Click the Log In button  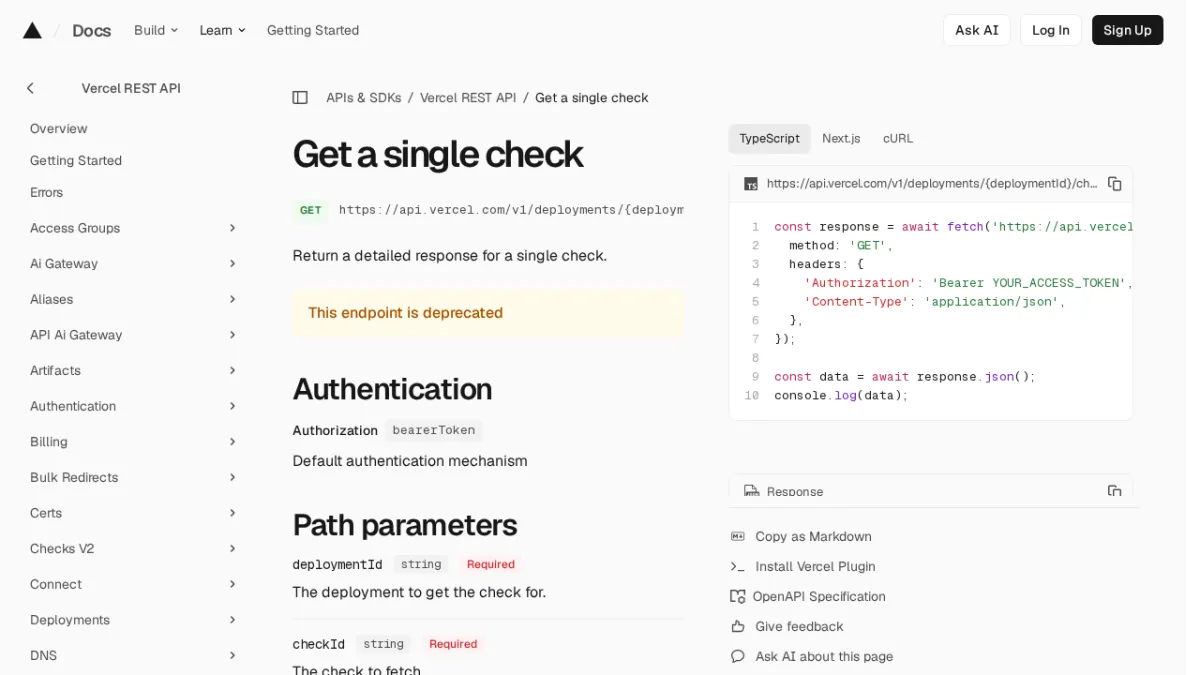pyautogui.click(x=1051, y=30)
